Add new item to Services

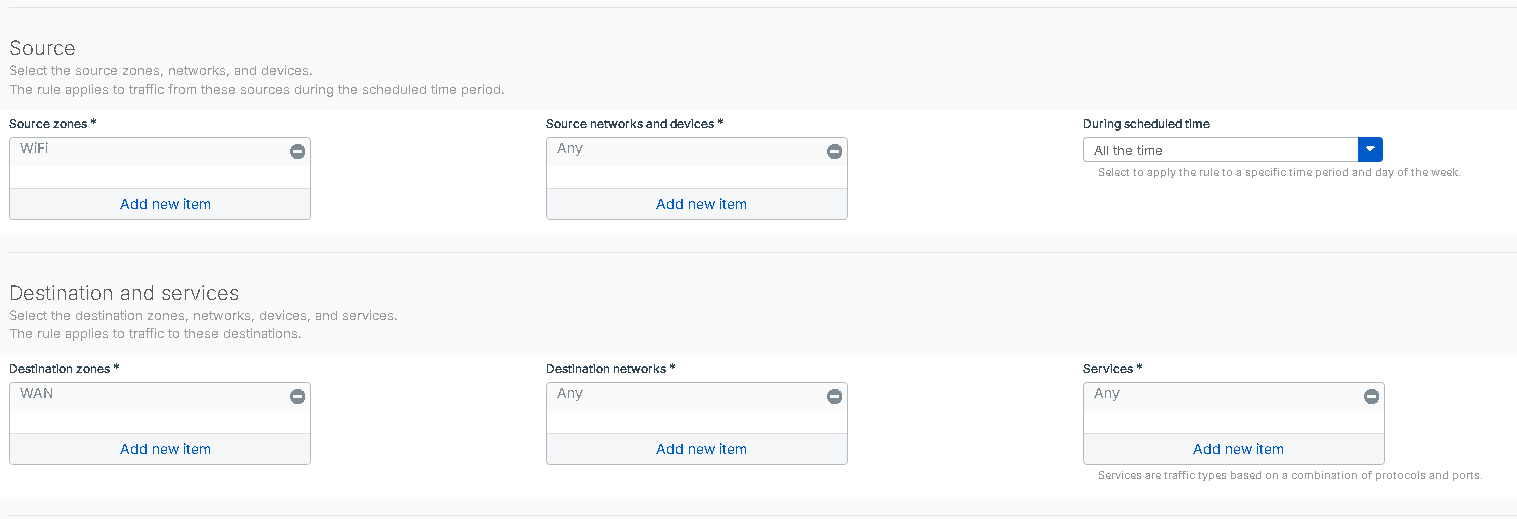tap(1238, 449)
